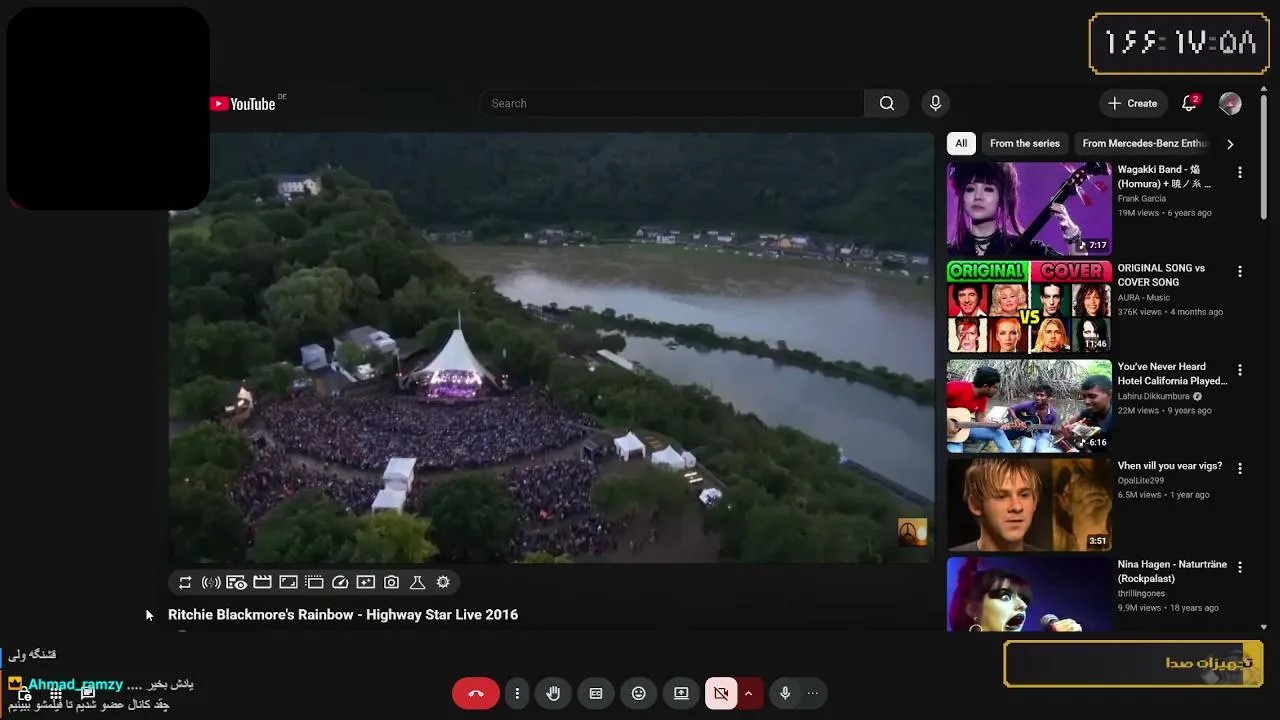Screen dimensions: 1280x720
Task: Open the thrillingones channel name
Action: coord(1142,594)
